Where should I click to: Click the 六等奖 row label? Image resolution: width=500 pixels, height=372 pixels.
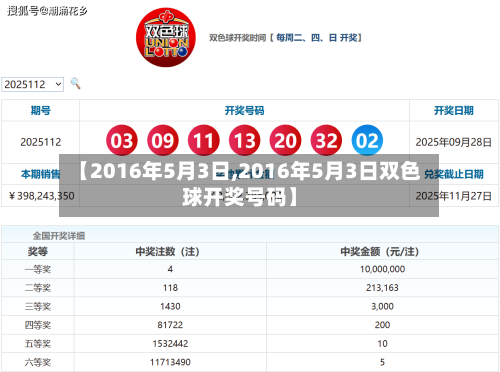click(x=38, y=362)
